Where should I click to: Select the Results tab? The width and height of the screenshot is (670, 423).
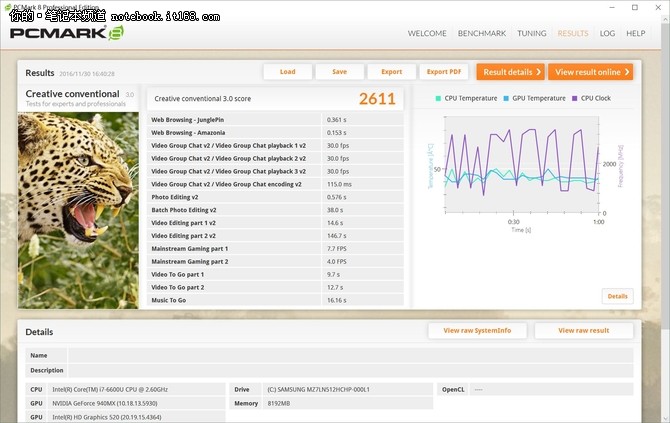pyautogui.click(x=573, y=33)
